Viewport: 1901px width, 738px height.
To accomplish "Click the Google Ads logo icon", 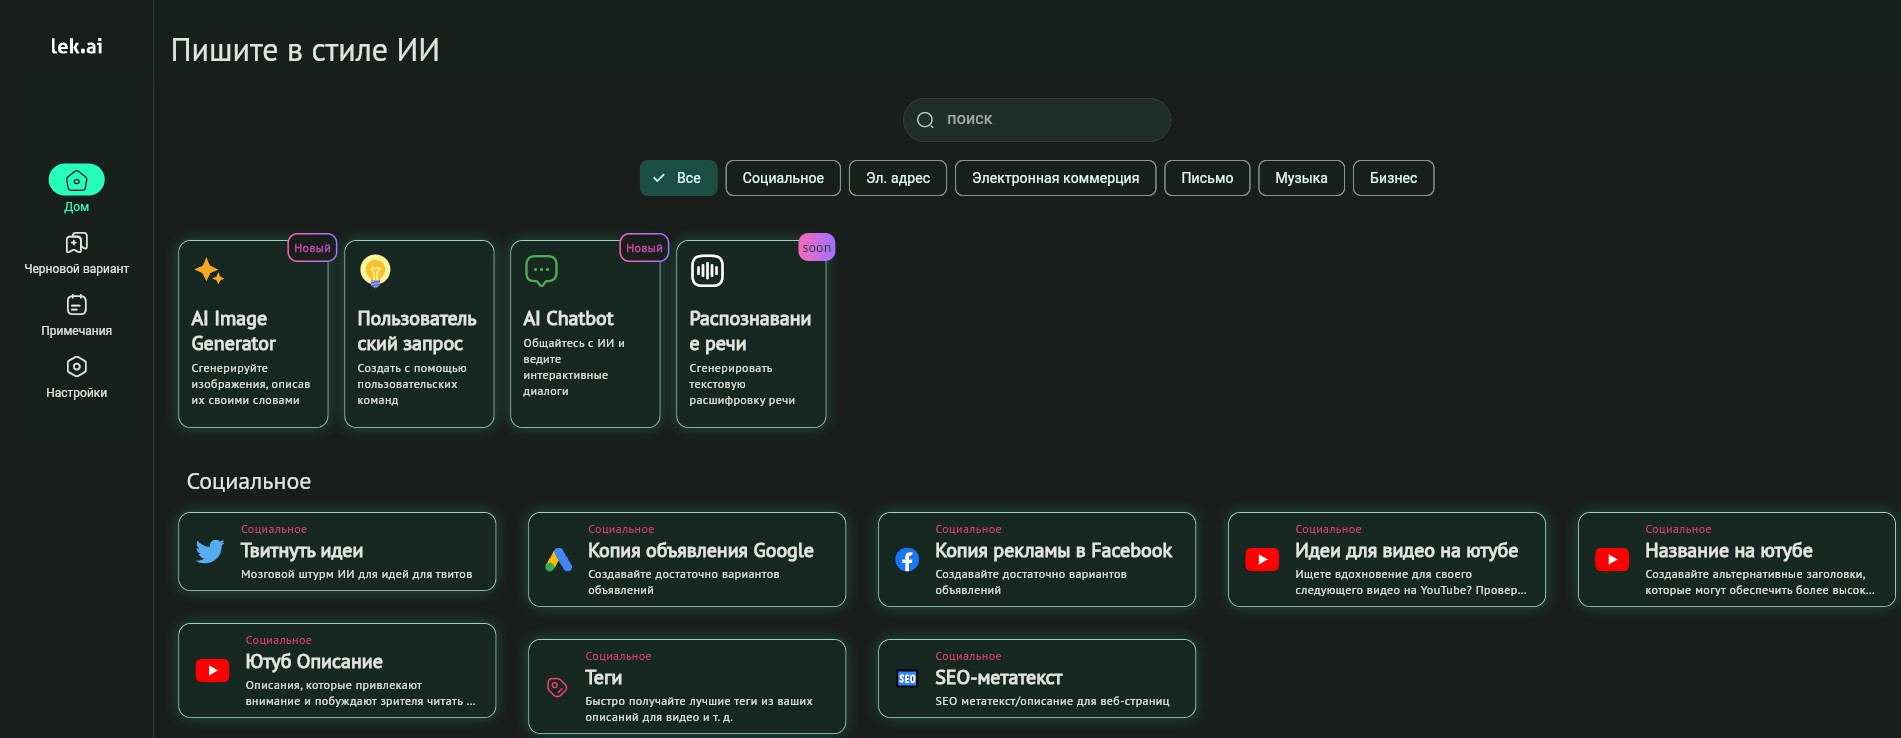I will [x=558, y=560].
